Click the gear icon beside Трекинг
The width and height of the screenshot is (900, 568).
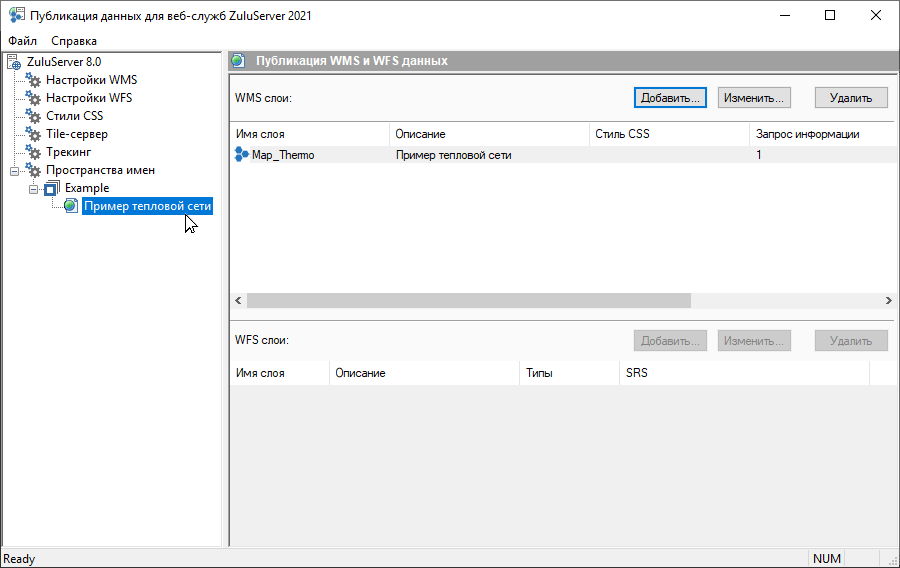34,152
